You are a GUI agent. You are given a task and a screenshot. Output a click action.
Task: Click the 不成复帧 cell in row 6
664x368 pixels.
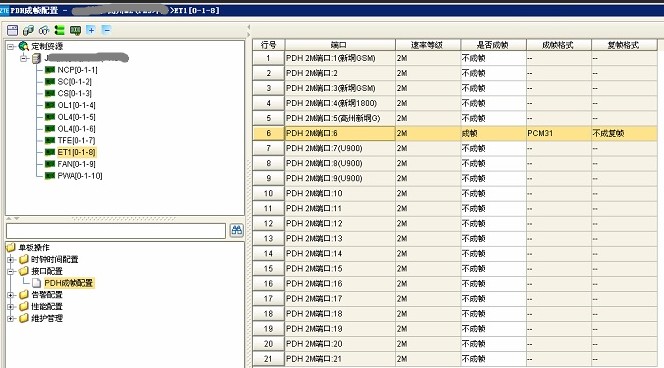(624, 133)
